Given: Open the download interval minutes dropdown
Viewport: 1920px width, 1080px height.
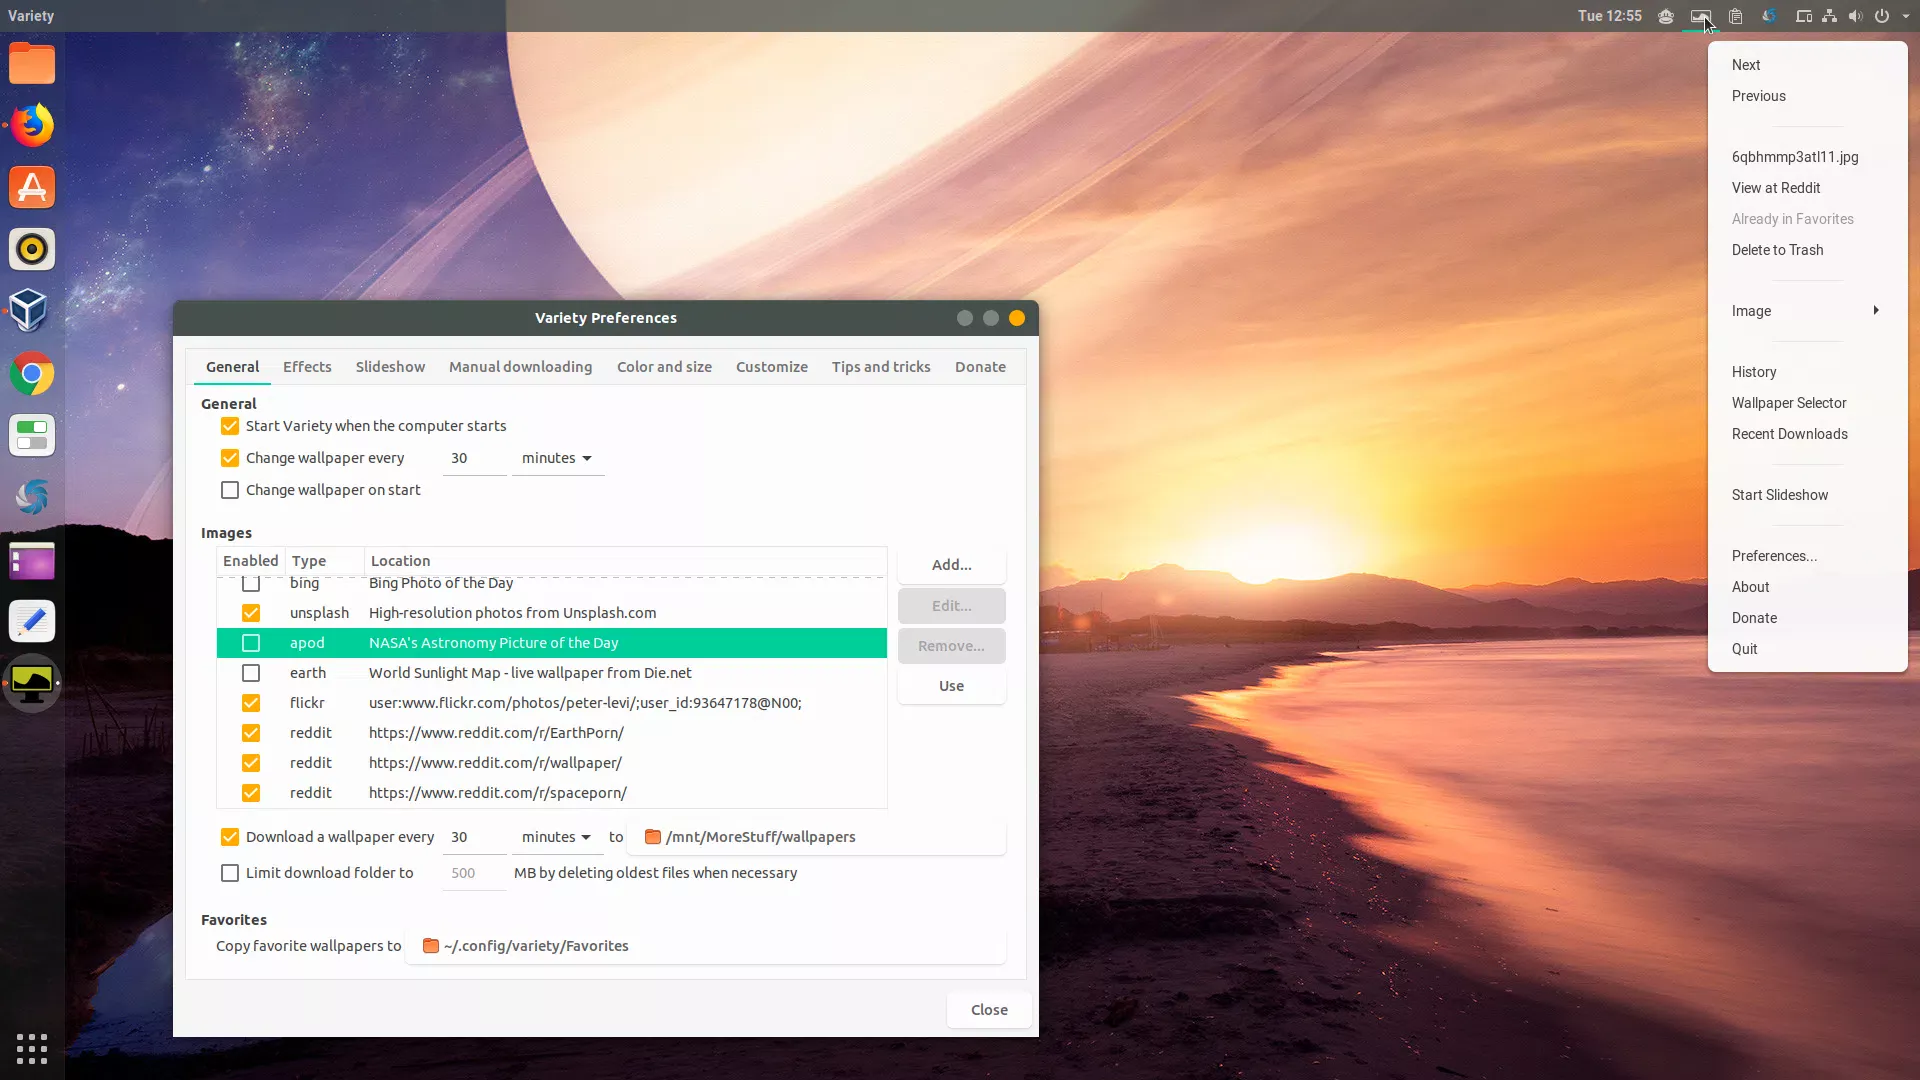Looking at the screenshot, I should (556, 837).
